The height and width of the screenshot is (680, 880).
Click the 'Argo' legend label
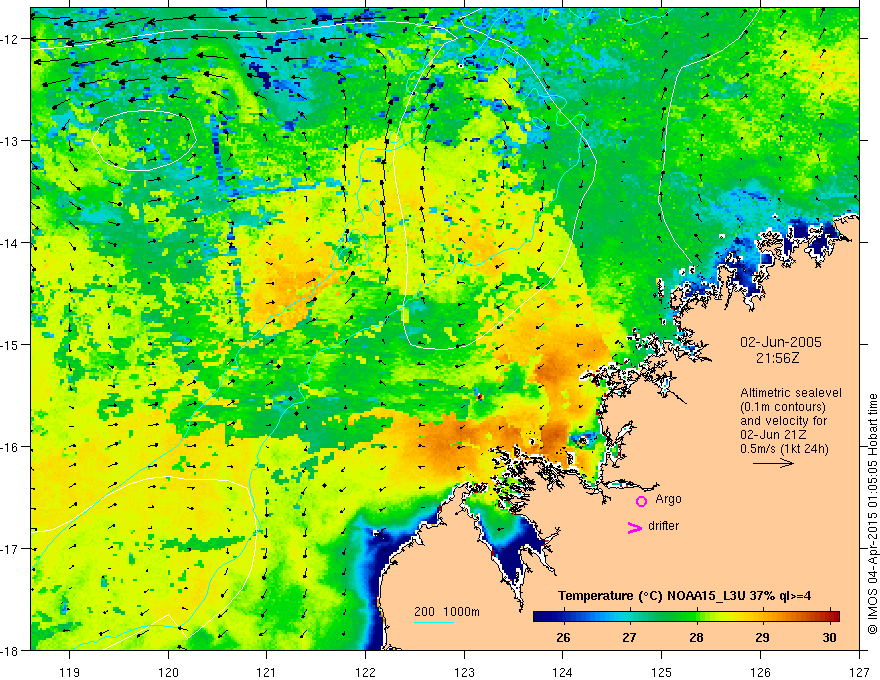pyautogui.click(x=668, y=499)
